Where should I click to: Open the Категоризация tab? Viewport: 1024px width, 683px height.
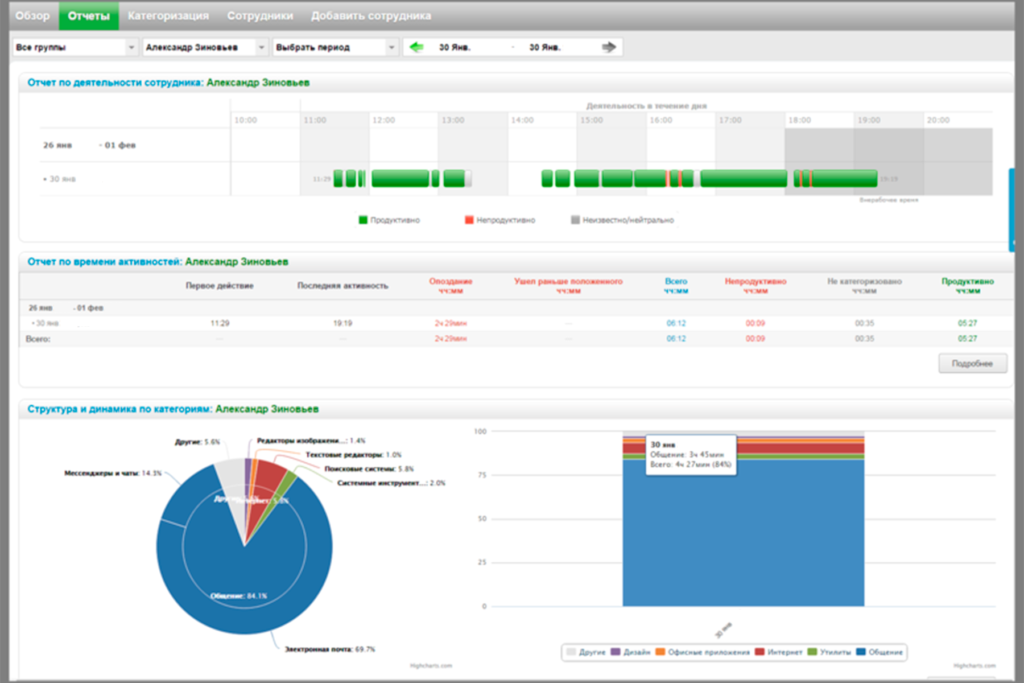[x=168, y=16]
